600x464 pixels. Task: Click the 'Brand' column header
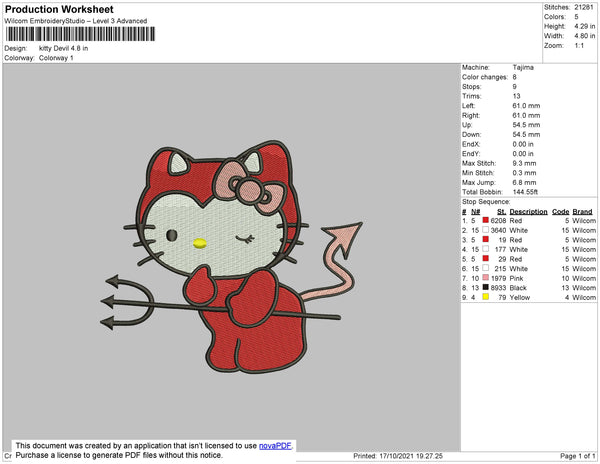582,212
